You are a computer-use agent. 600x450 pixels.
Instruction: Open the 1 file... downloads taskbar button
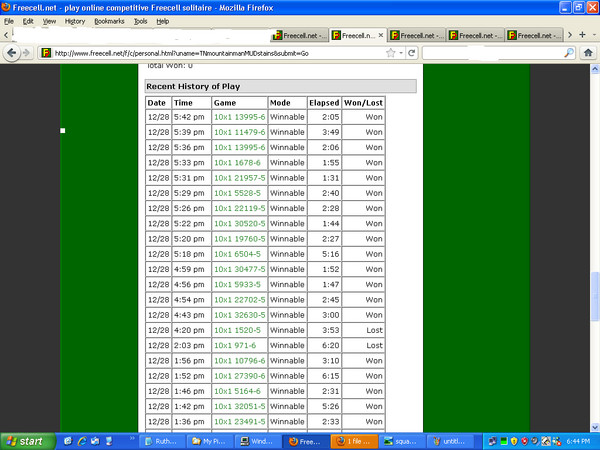pyautogui.click(x=354, y=441)
